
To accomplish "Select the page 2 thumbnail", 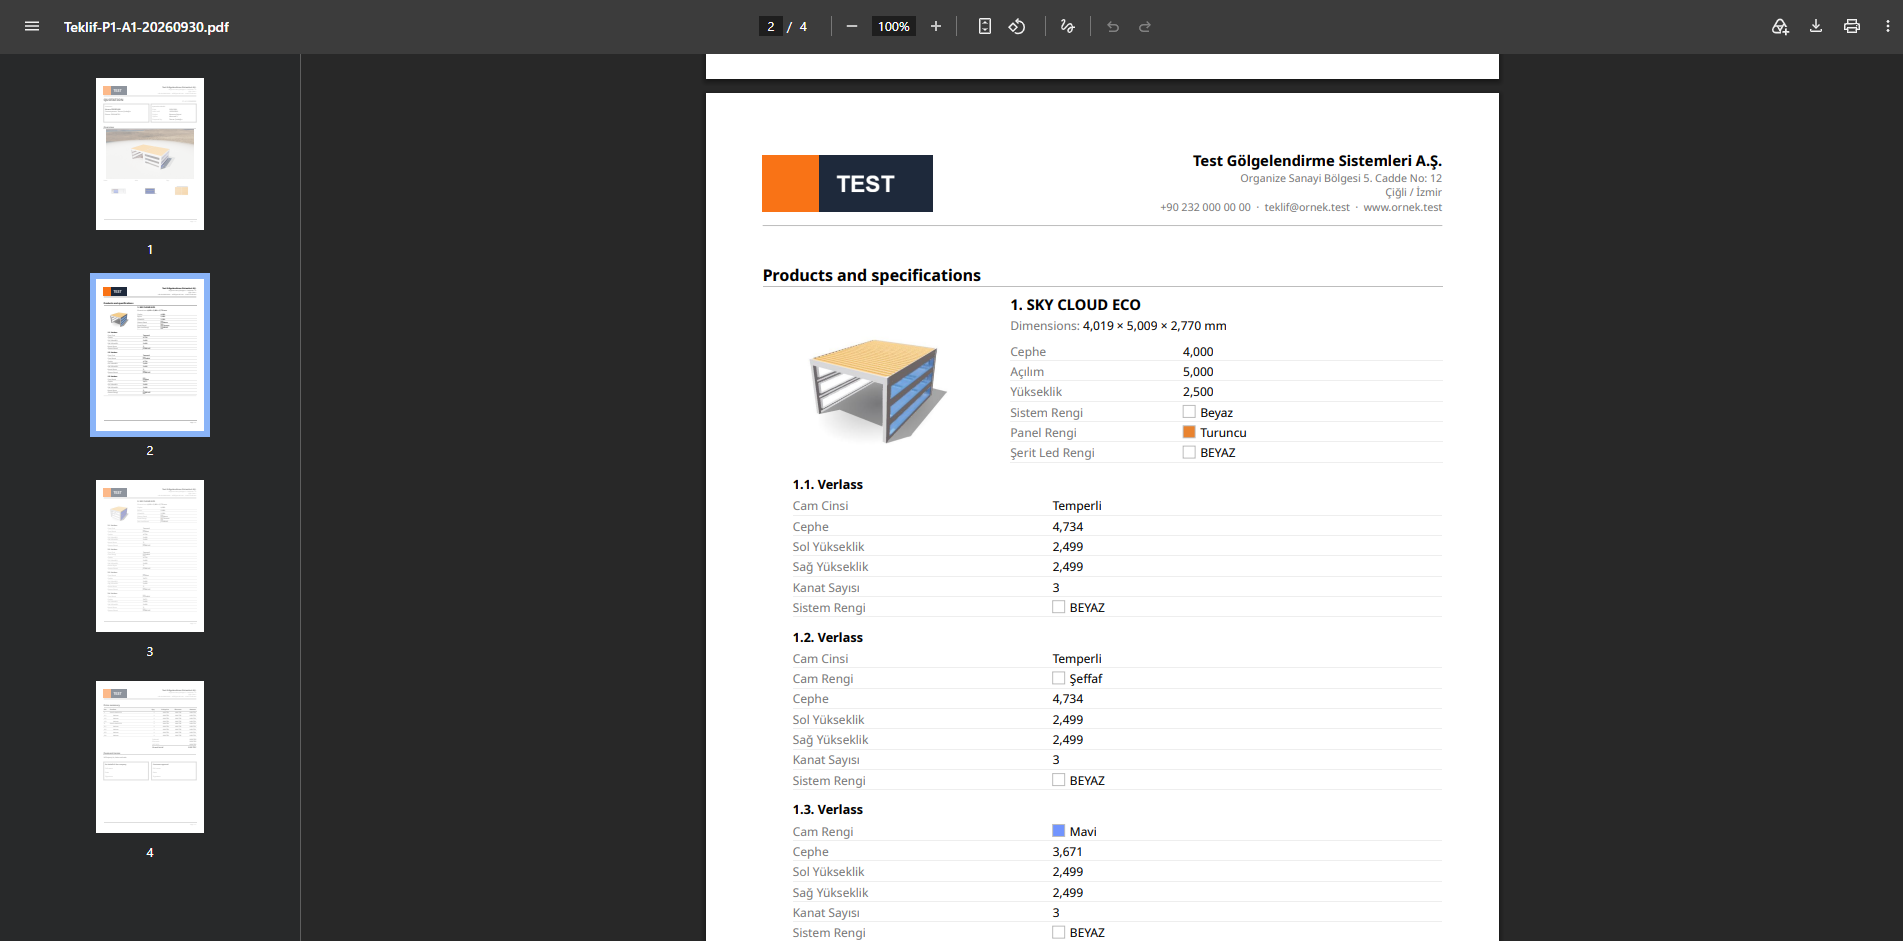I will (x=150, y=355).
